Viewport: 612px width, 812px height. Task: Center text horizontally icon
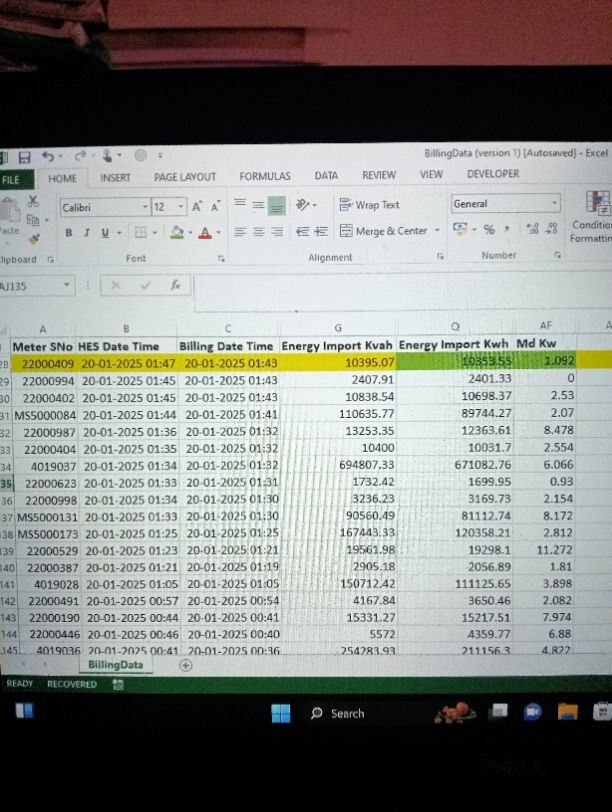(258, 231)
